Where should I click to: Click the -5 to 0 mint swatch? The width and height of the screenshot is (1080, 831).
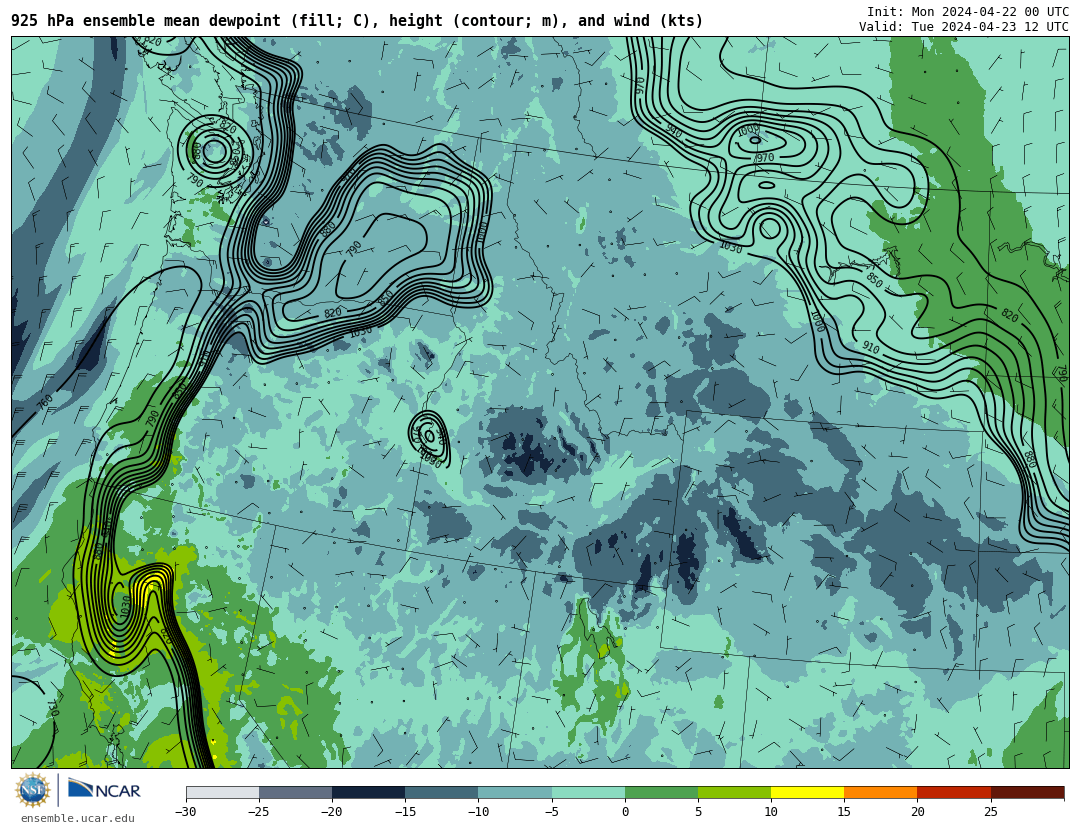pyautogui.click(x=588, y=792)
